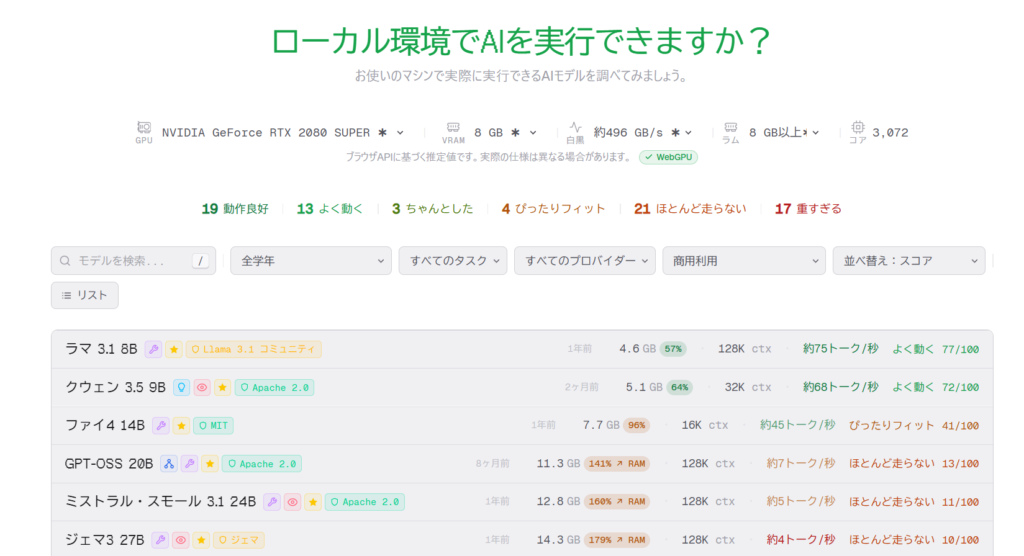Filter by 13 よく動く rating
The image size is (1024, 556).
[330, 209]
